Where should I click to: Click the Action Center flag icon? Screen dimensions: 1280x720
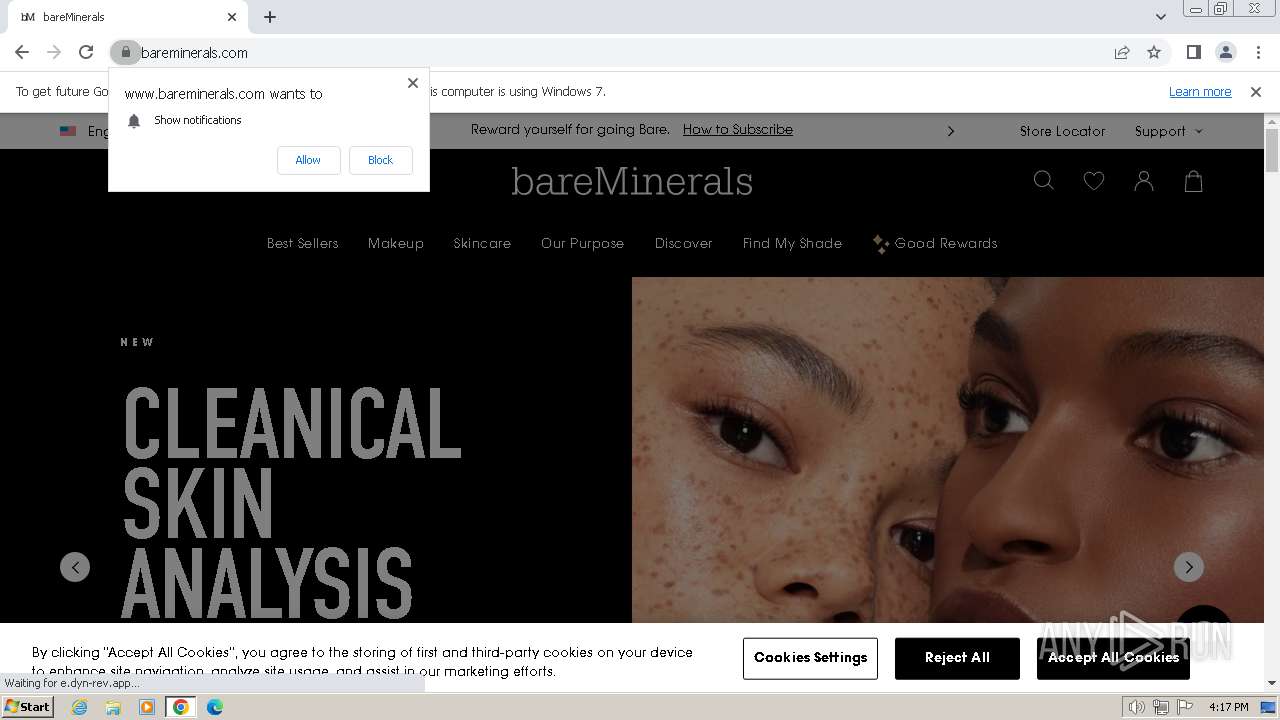click(1184, 707)
